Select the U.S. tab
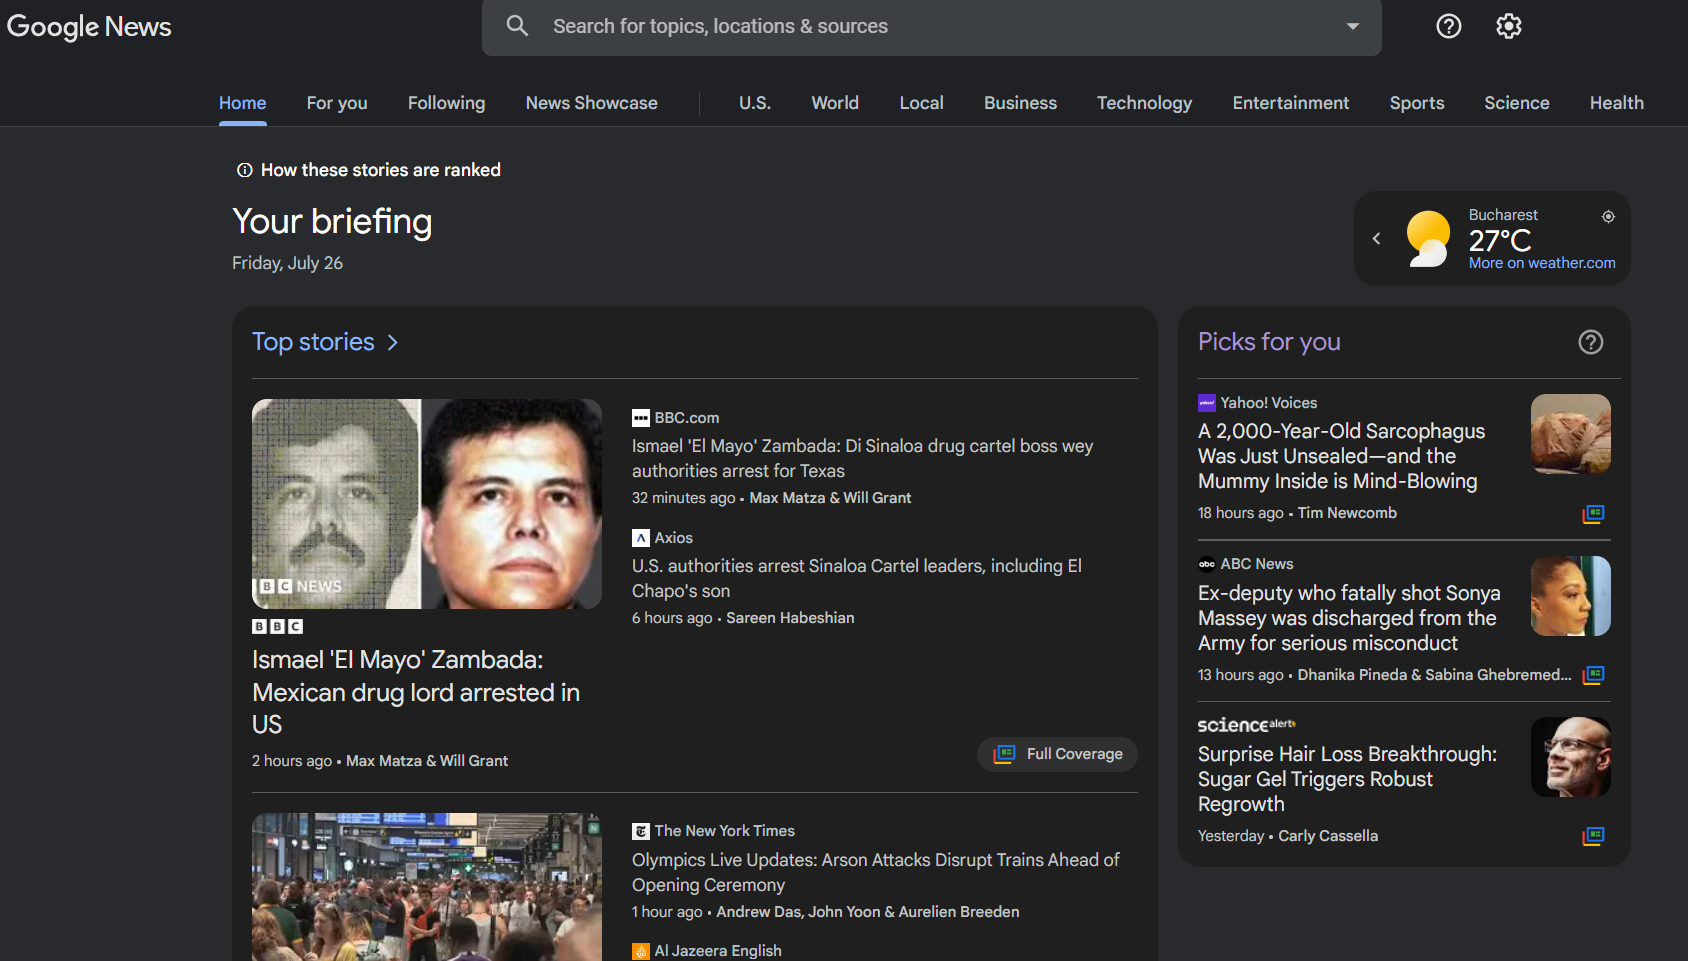Image resolution: width=1688 pixels, height=961 pixels. point(755,103)
